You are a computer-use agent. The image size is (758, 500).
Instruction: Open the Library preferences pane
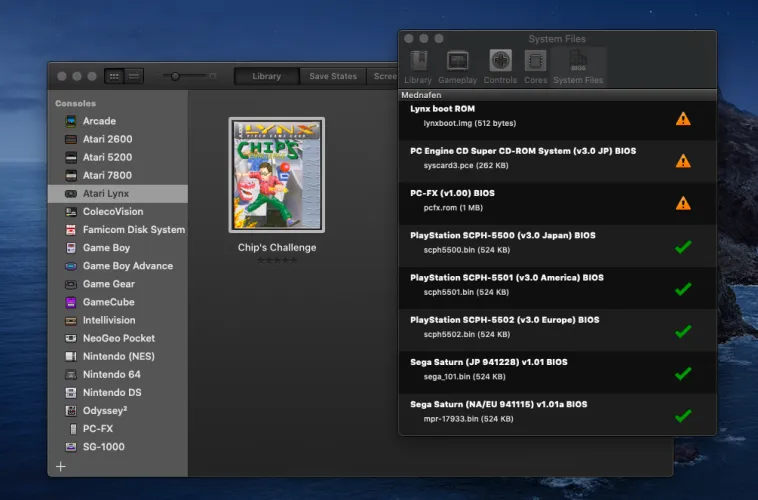(418, 66)
